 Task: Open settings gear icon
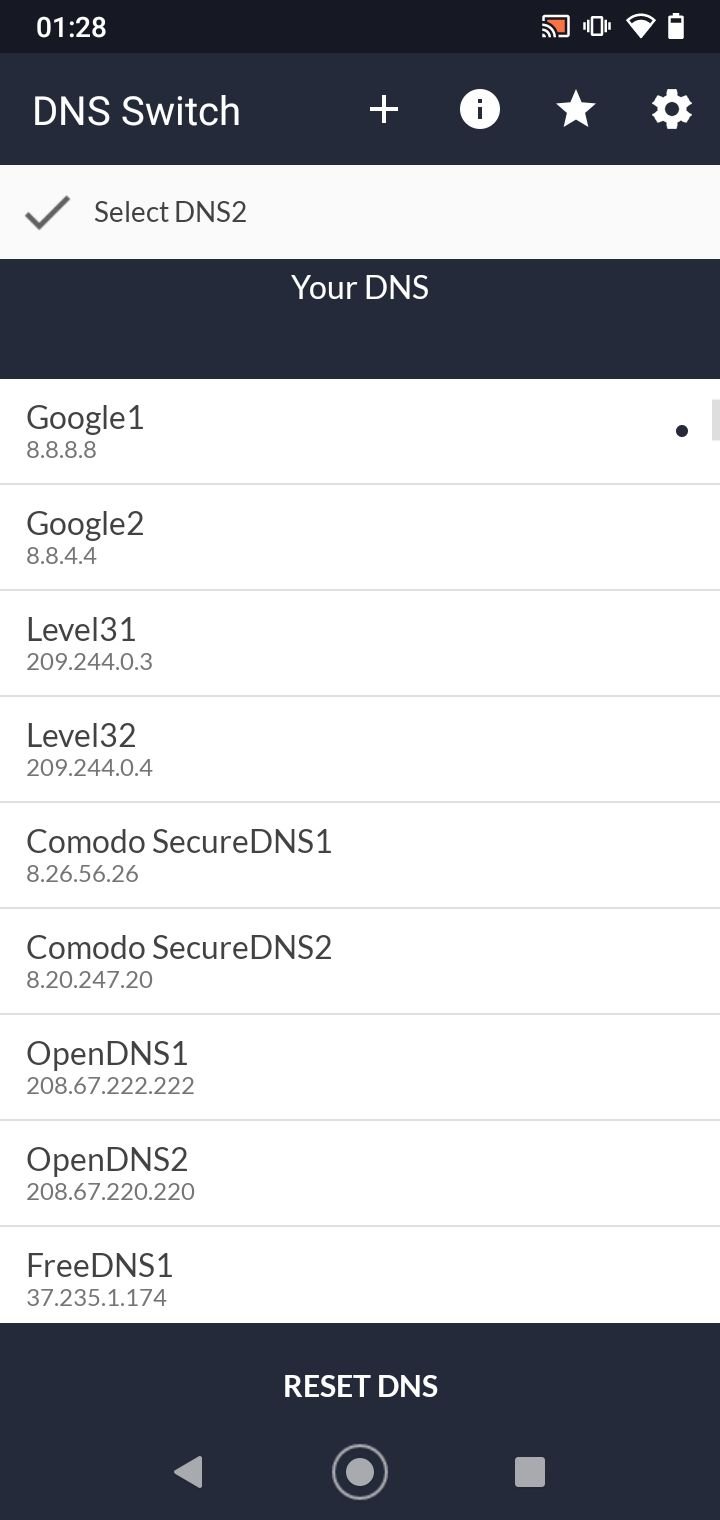[672, 110]
